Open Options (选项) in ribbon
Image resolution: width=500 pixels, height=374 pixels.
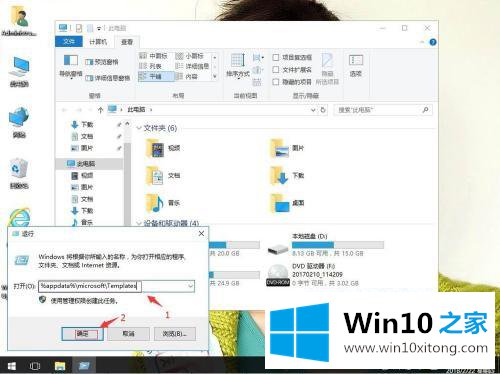click(356, 66)
